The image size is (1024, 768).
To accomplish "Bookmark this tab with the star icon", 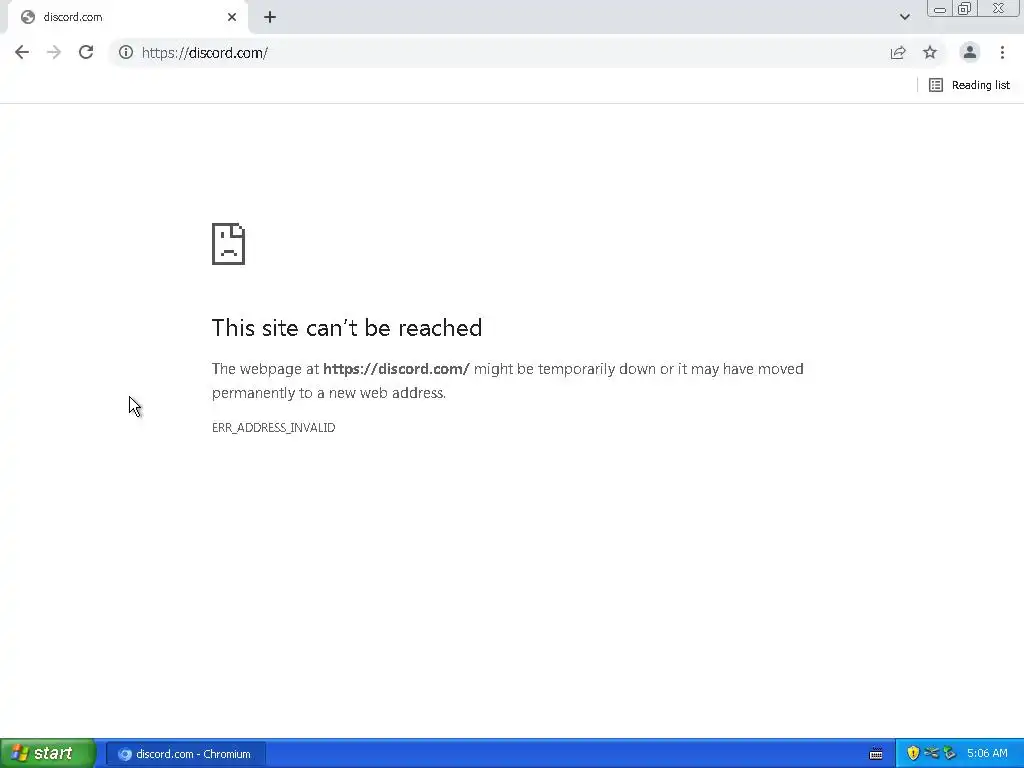I will click(x=930, y=52).
